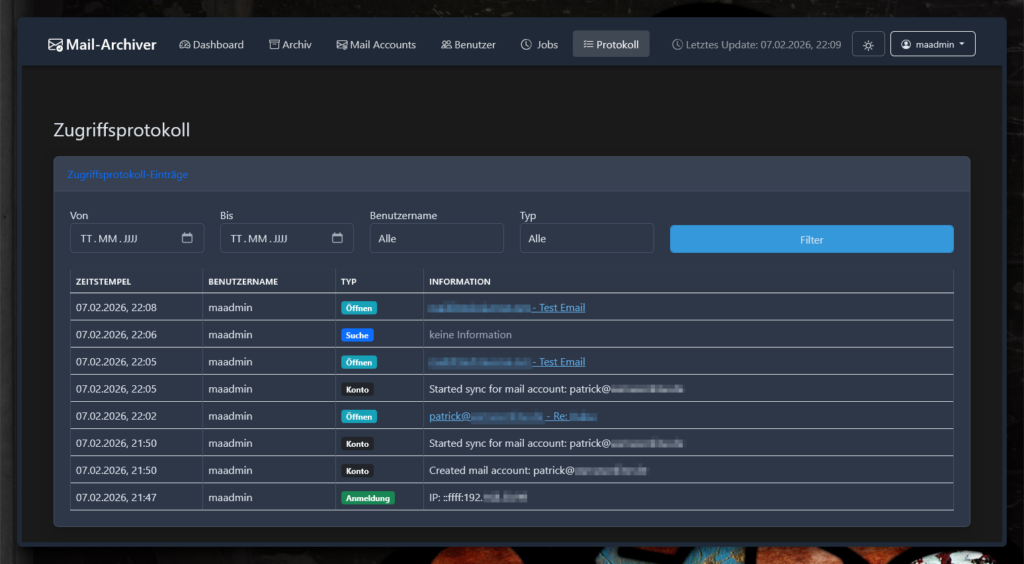Click the Mail-Archiver envelope logo
Screen dimensions: 1024x564
[x=55, y=45]
